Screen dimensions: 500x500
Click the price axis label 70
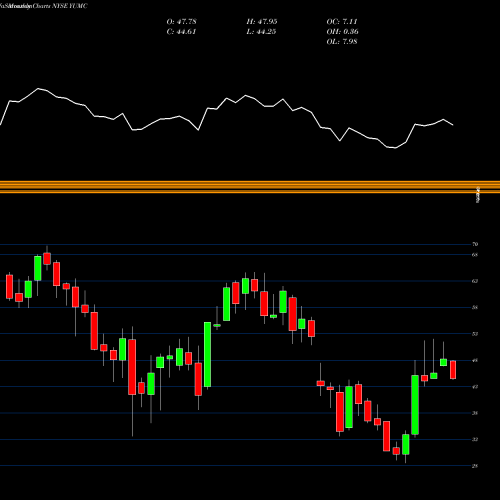pyautogui.click(x=475, y=244)
